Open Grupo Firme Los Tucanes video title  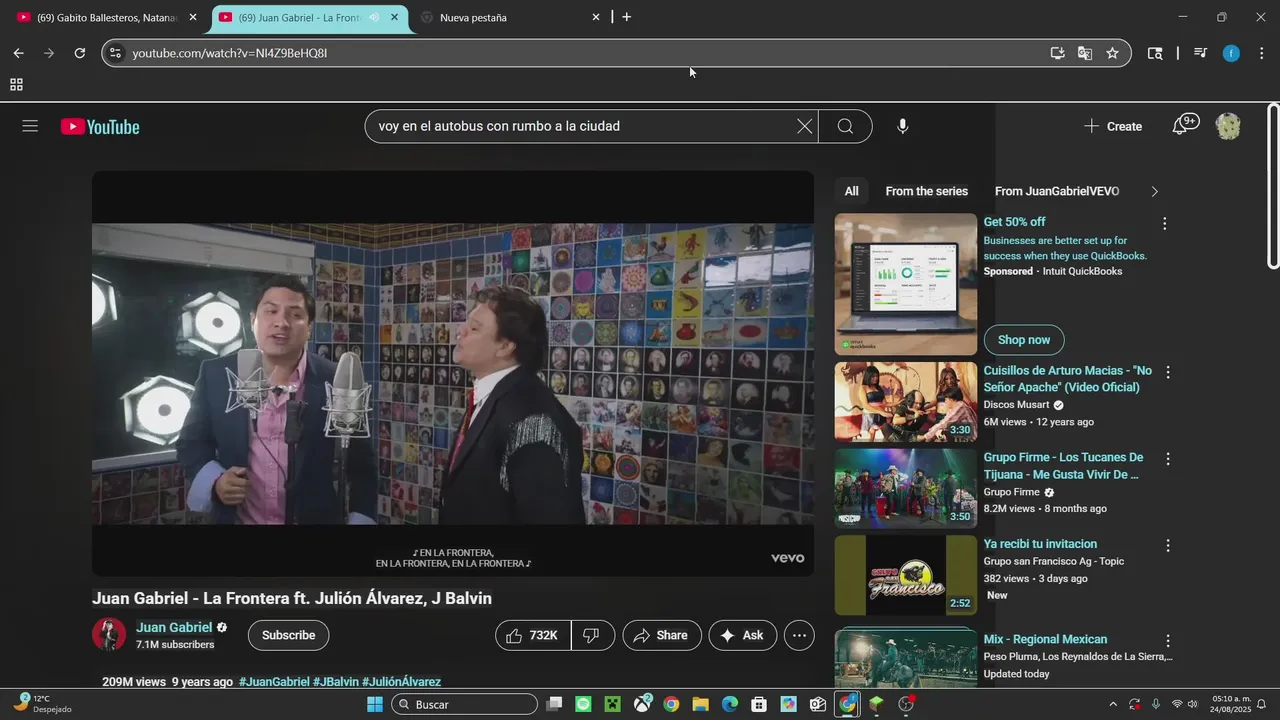[x=1063, y=466]
